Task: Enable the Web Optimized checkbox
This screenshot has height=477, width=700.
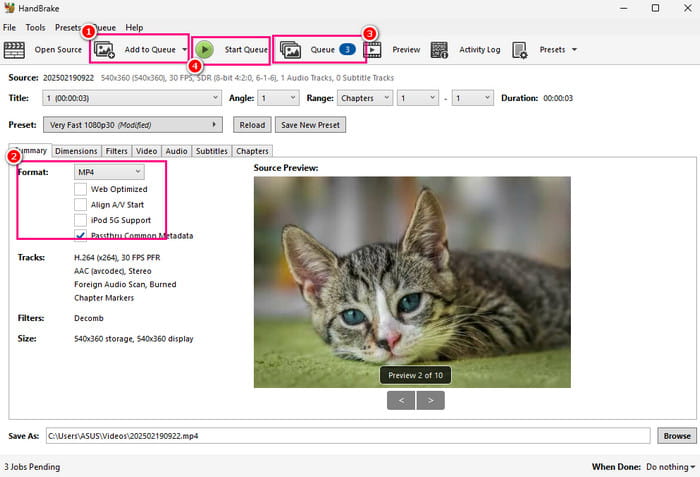Action: click(x=80, y=189)
